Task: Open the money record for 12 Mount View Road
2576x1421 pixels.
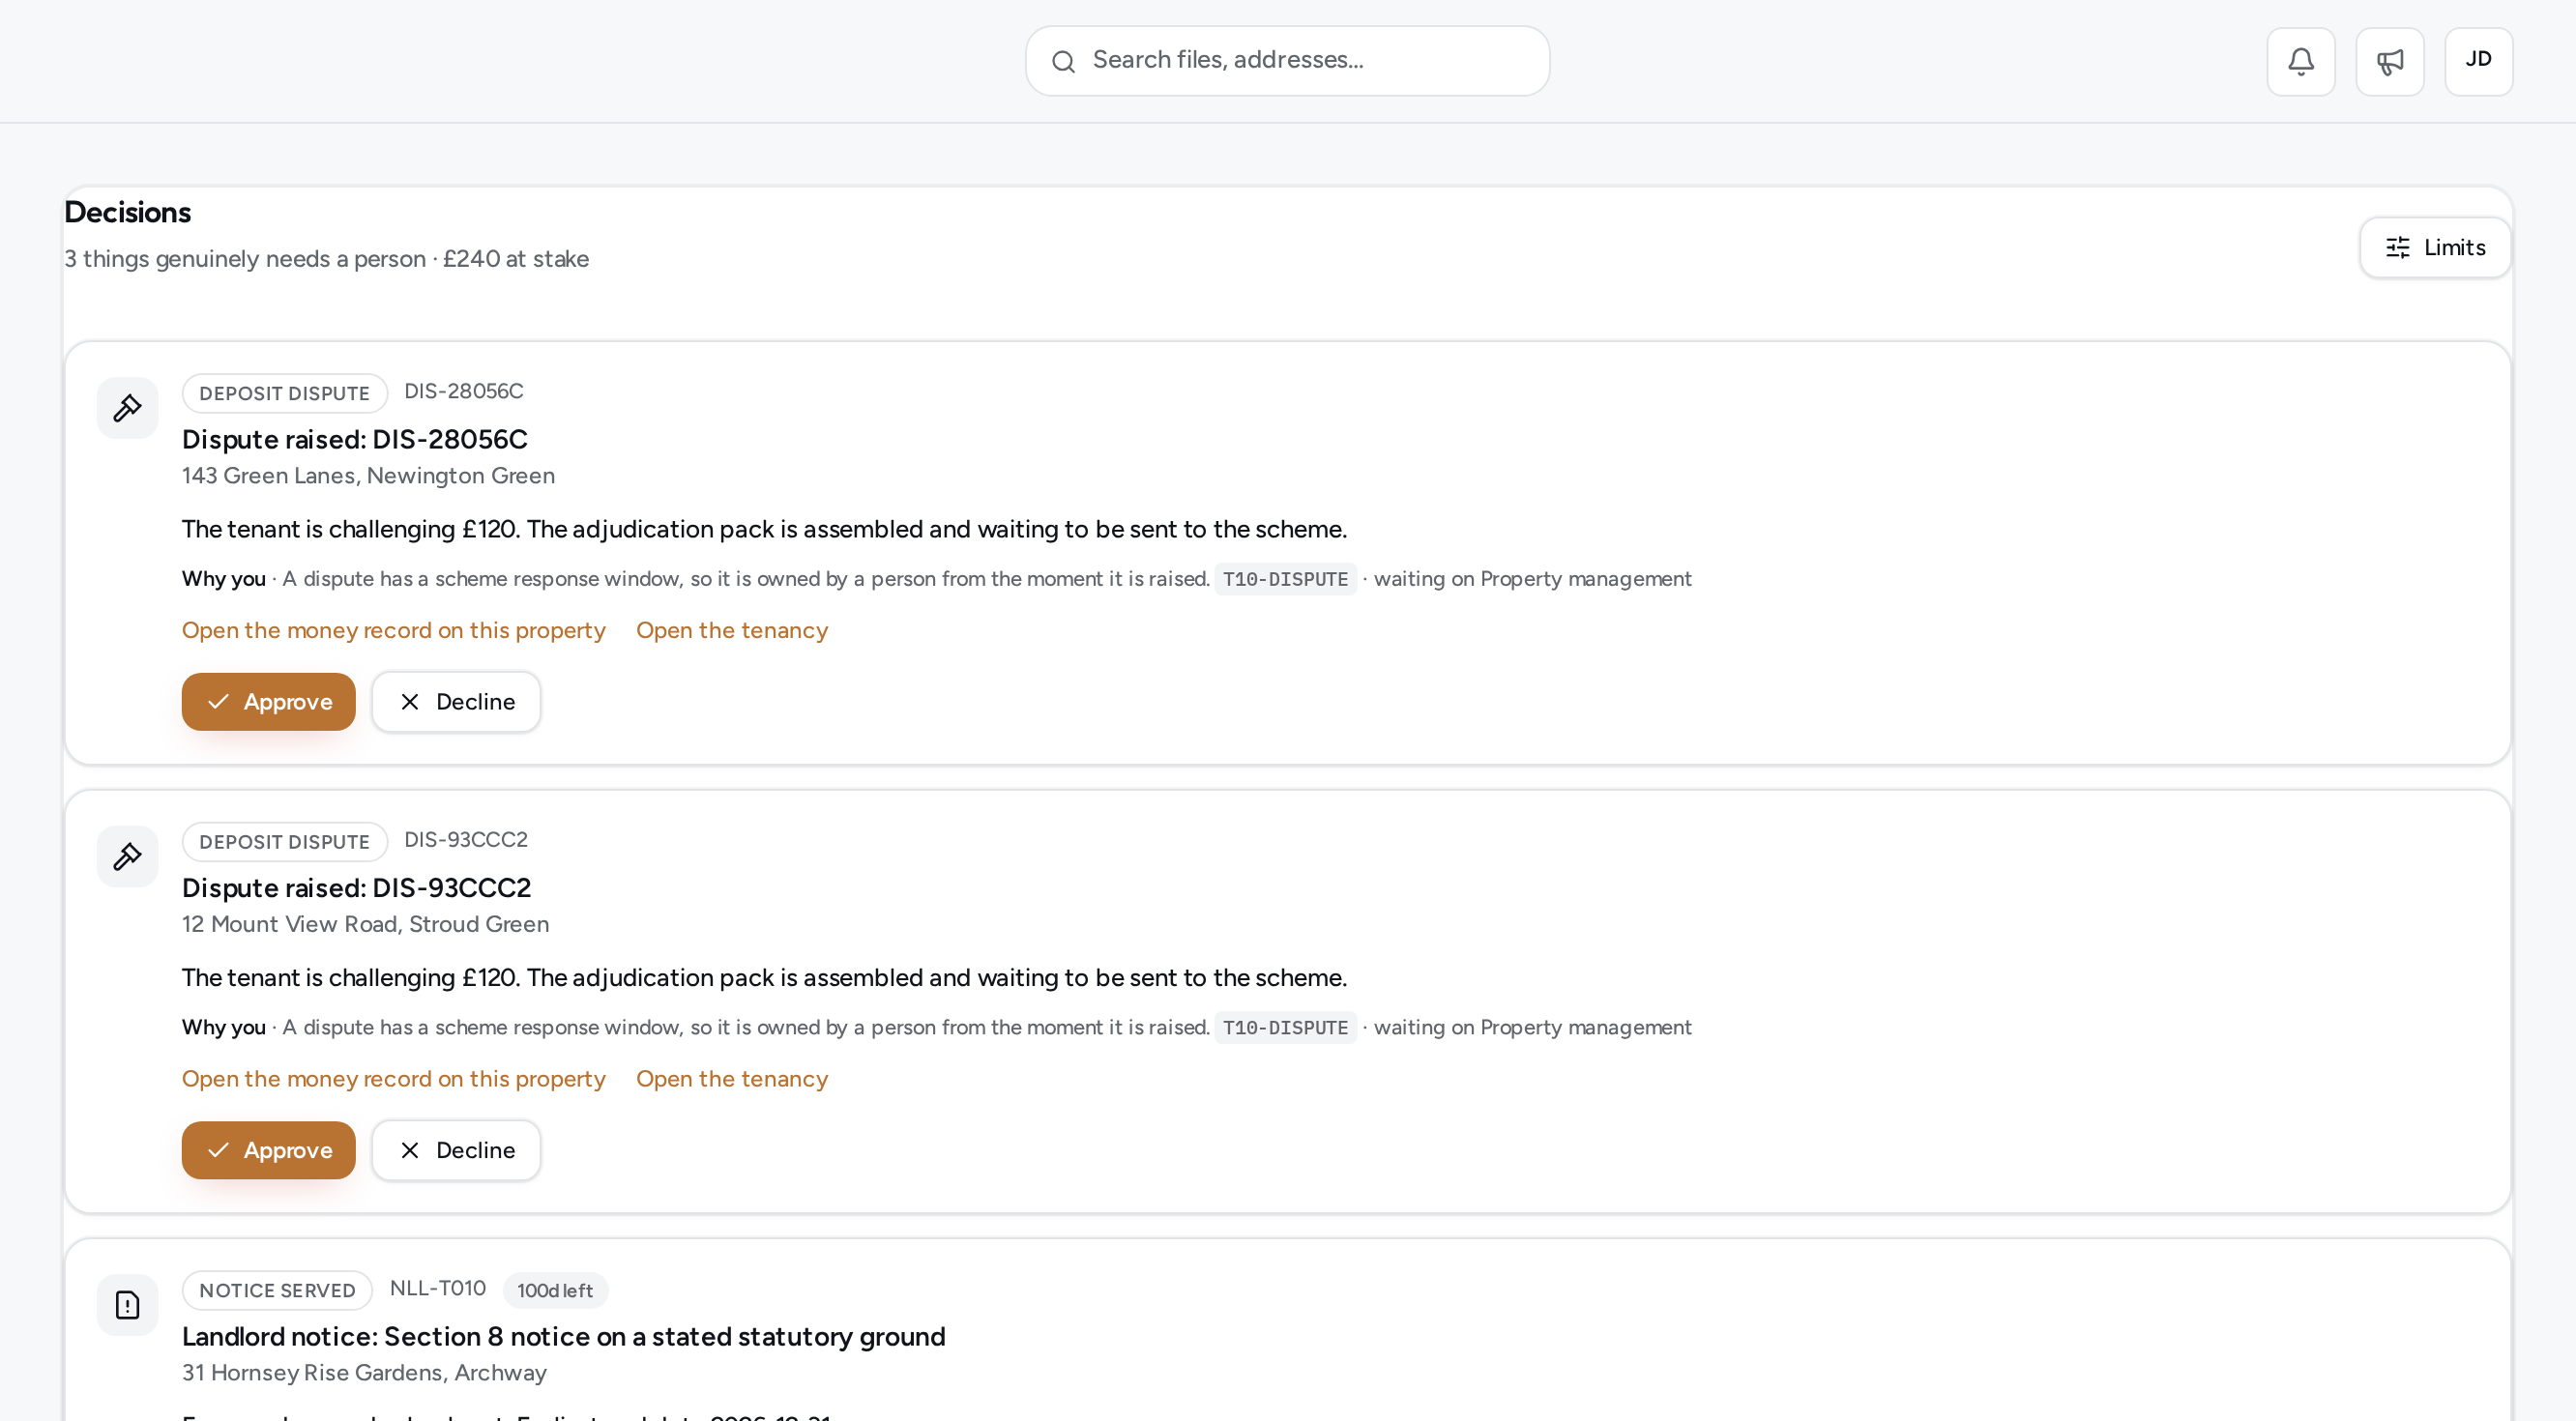Action: coord(393,1078)
